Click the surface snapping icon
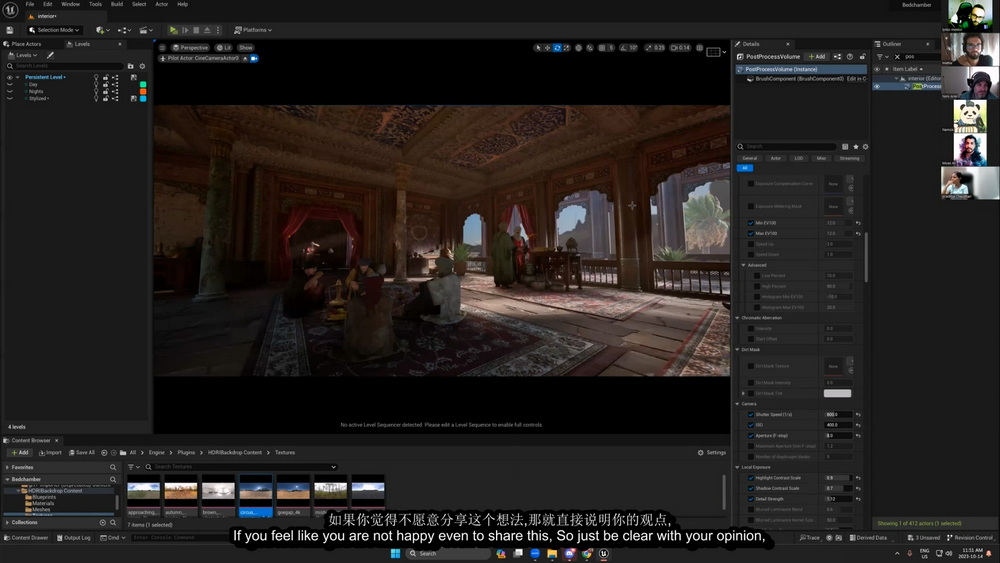Image resolution: width=1000 pixels, height=563 pixels. click(x=590, y=48)
